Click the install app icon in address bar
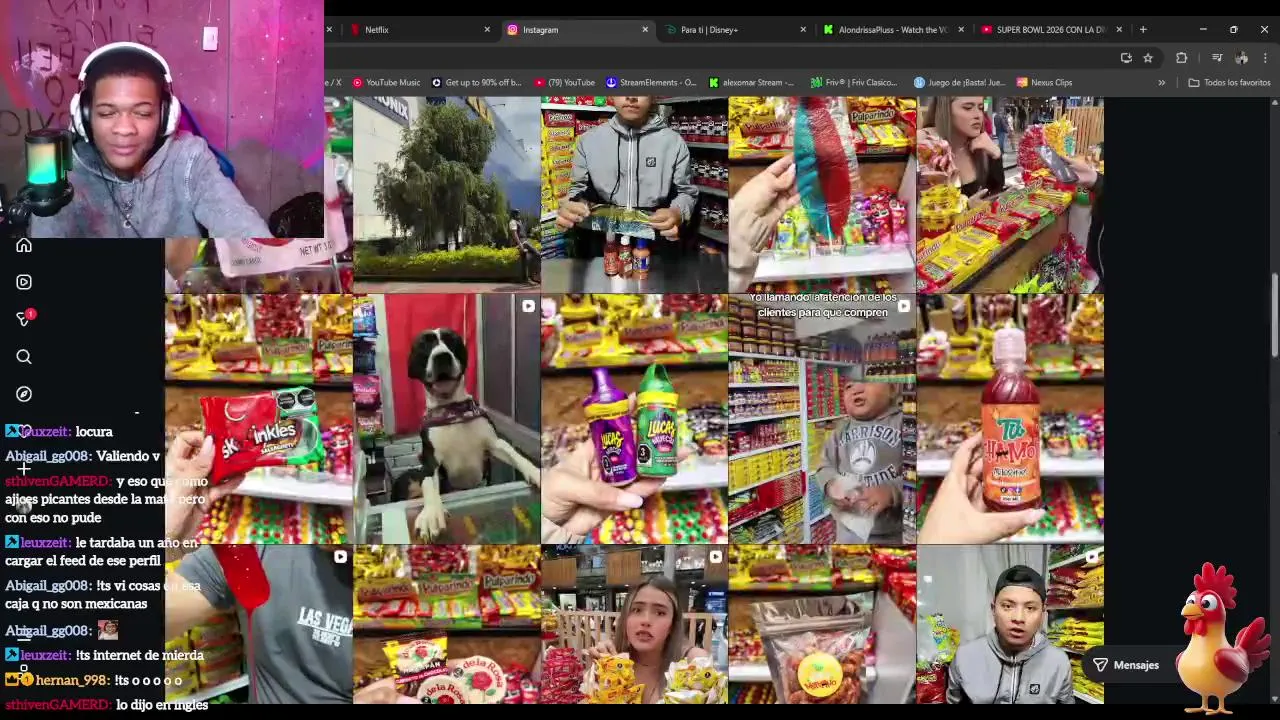 [x=1126, y=58]
